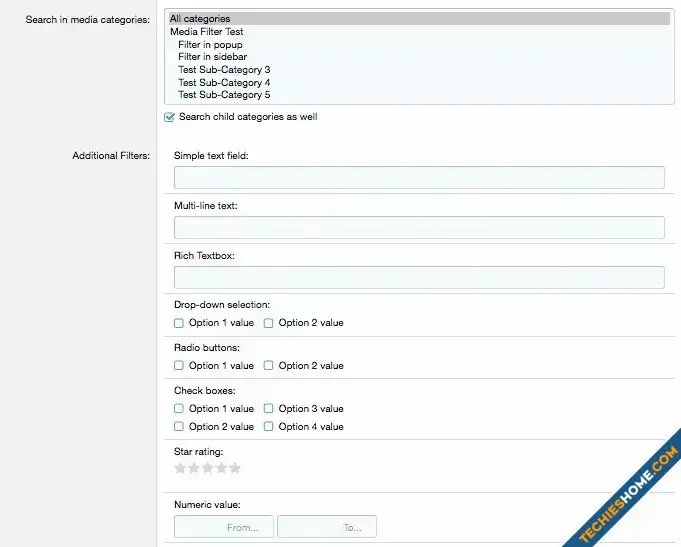Select Media Filter Test category
681x547 pixels.
pos(419,32)
